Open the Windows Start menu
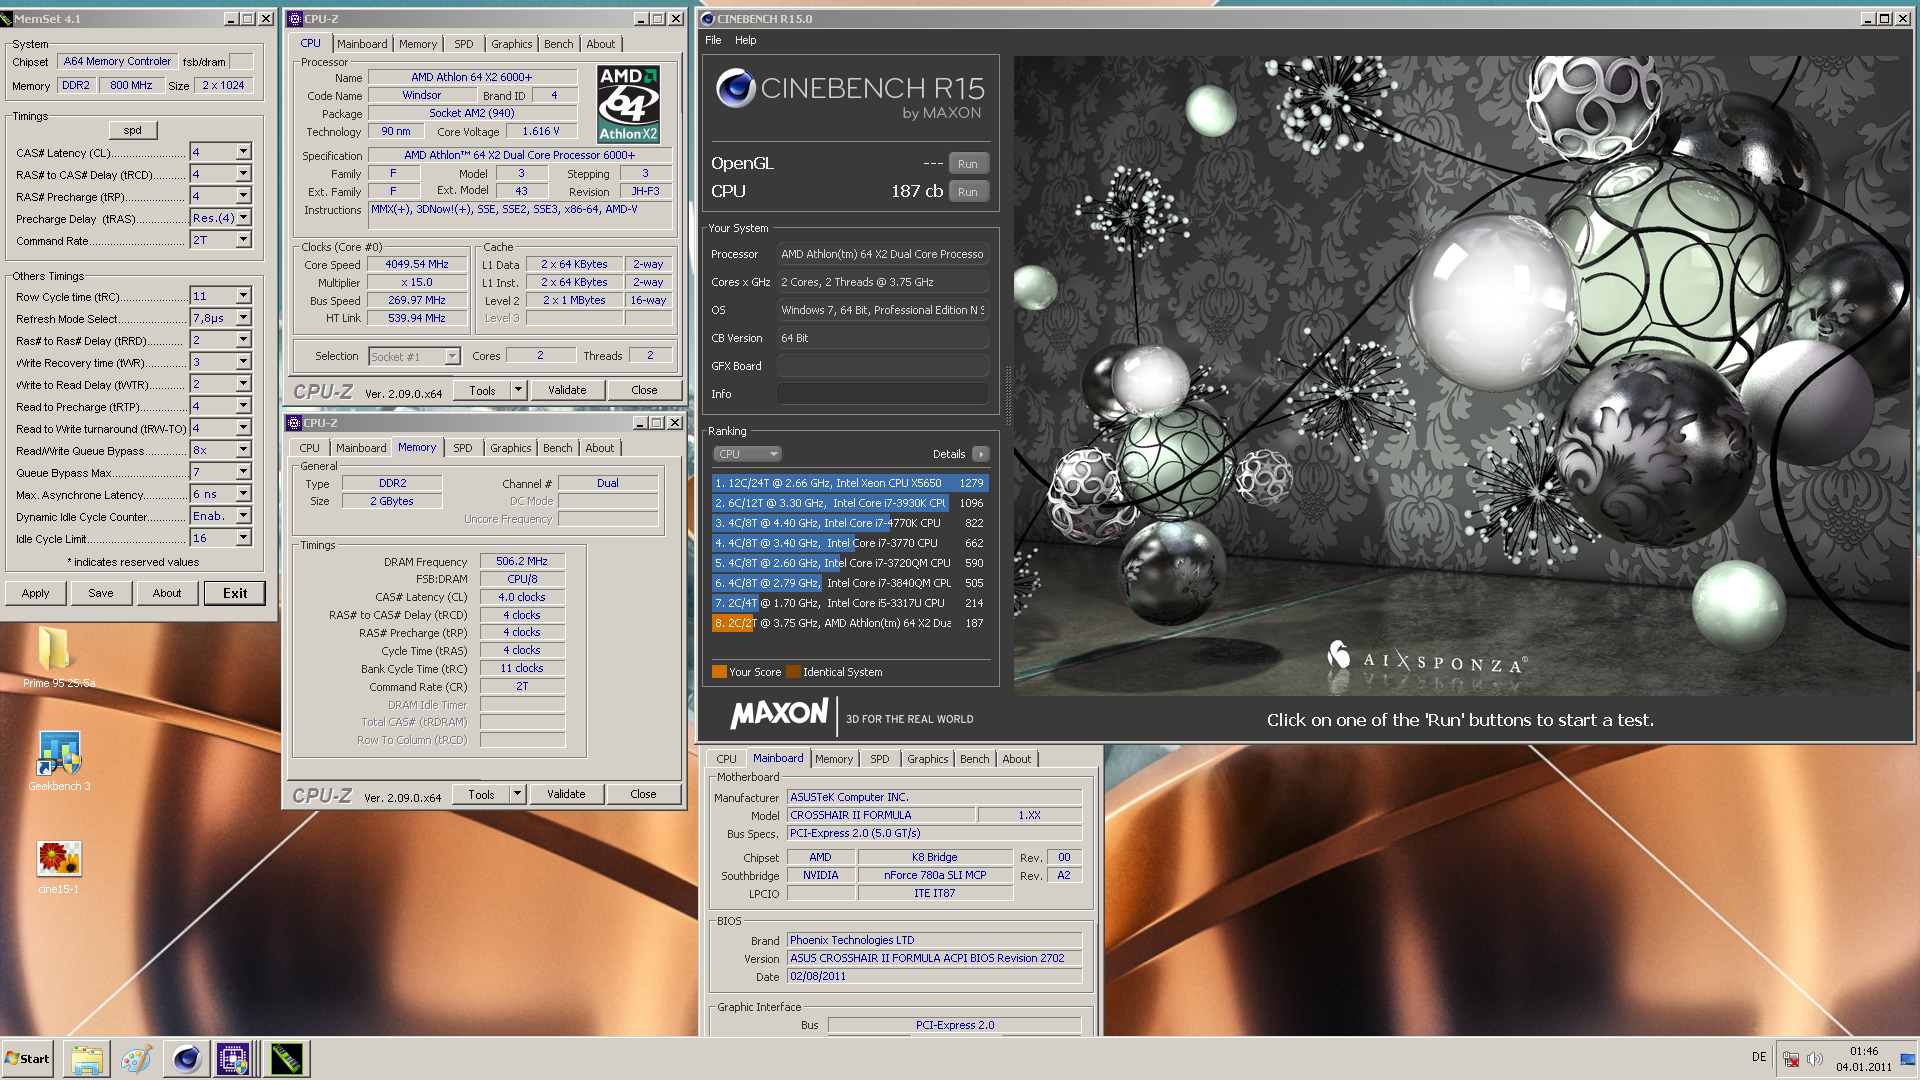 28,1059
